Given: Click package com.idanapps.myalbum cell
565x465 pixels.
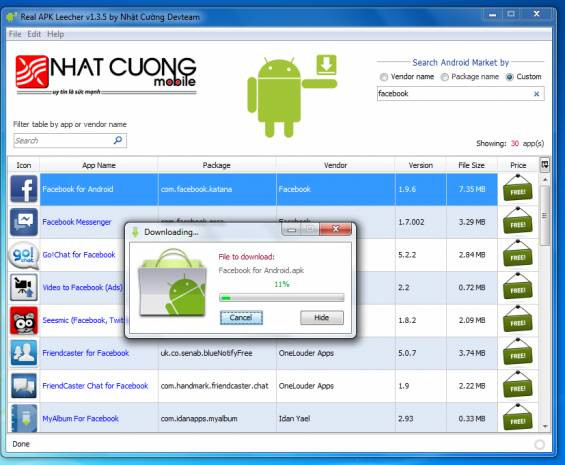Looking at the screenshot, I should [217, 418].
